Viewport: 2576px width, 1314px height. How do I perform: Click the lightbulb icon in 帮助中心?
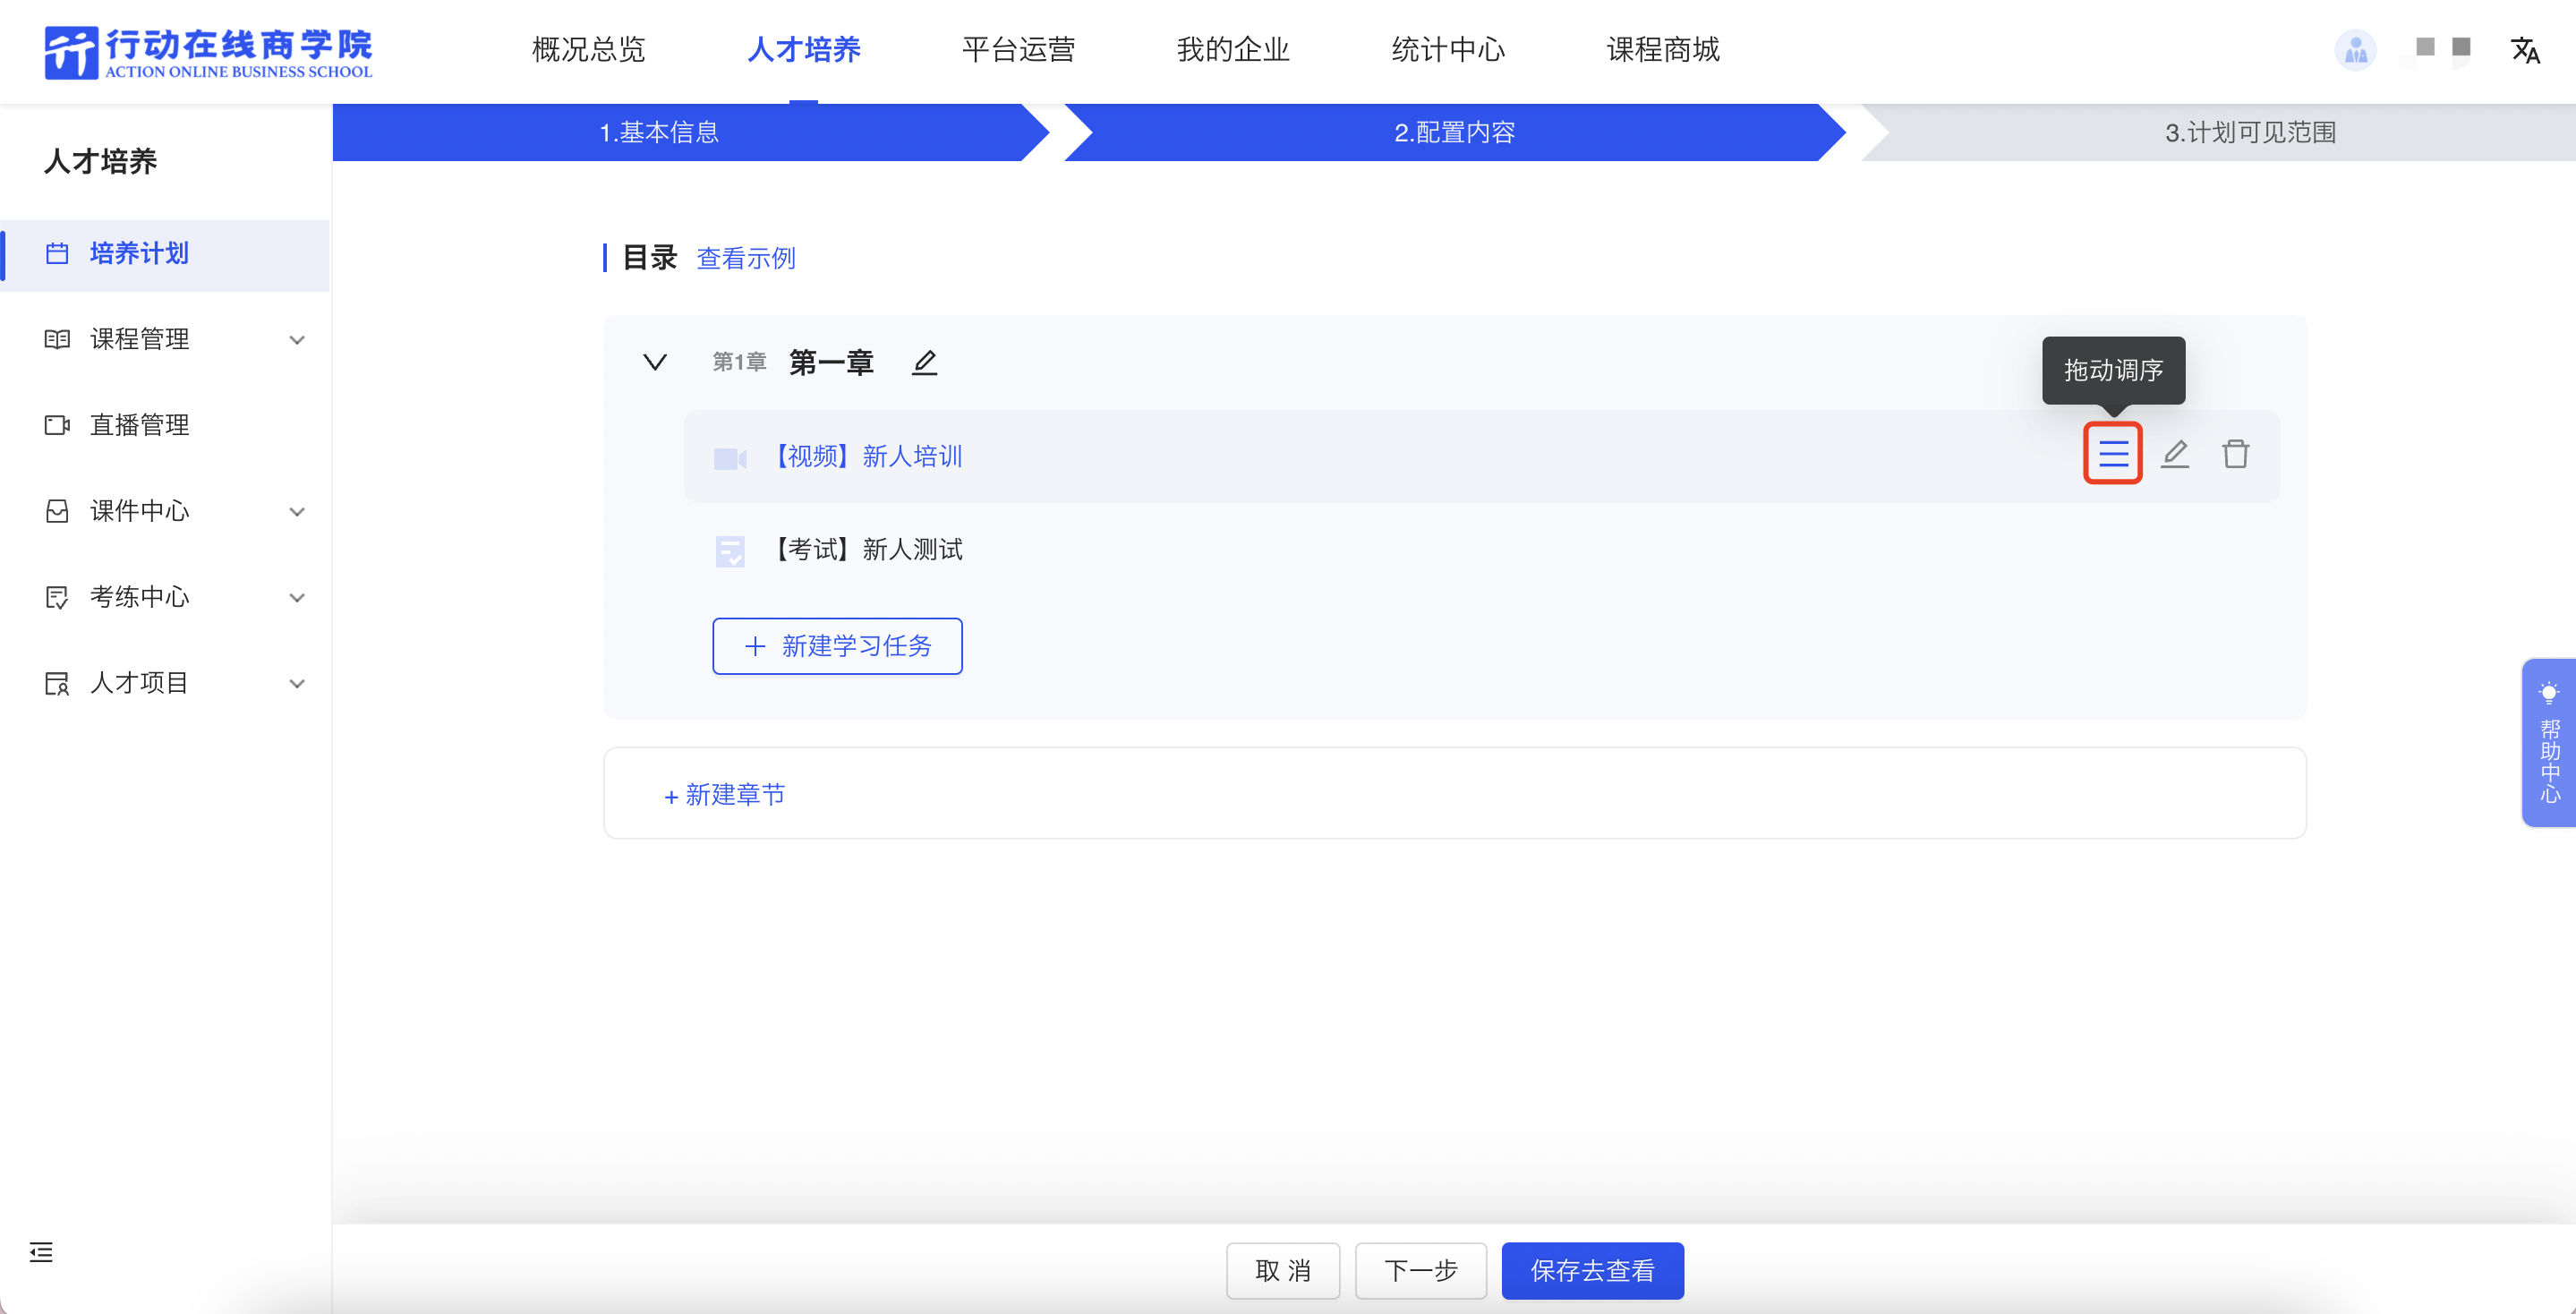[2549, 692]
